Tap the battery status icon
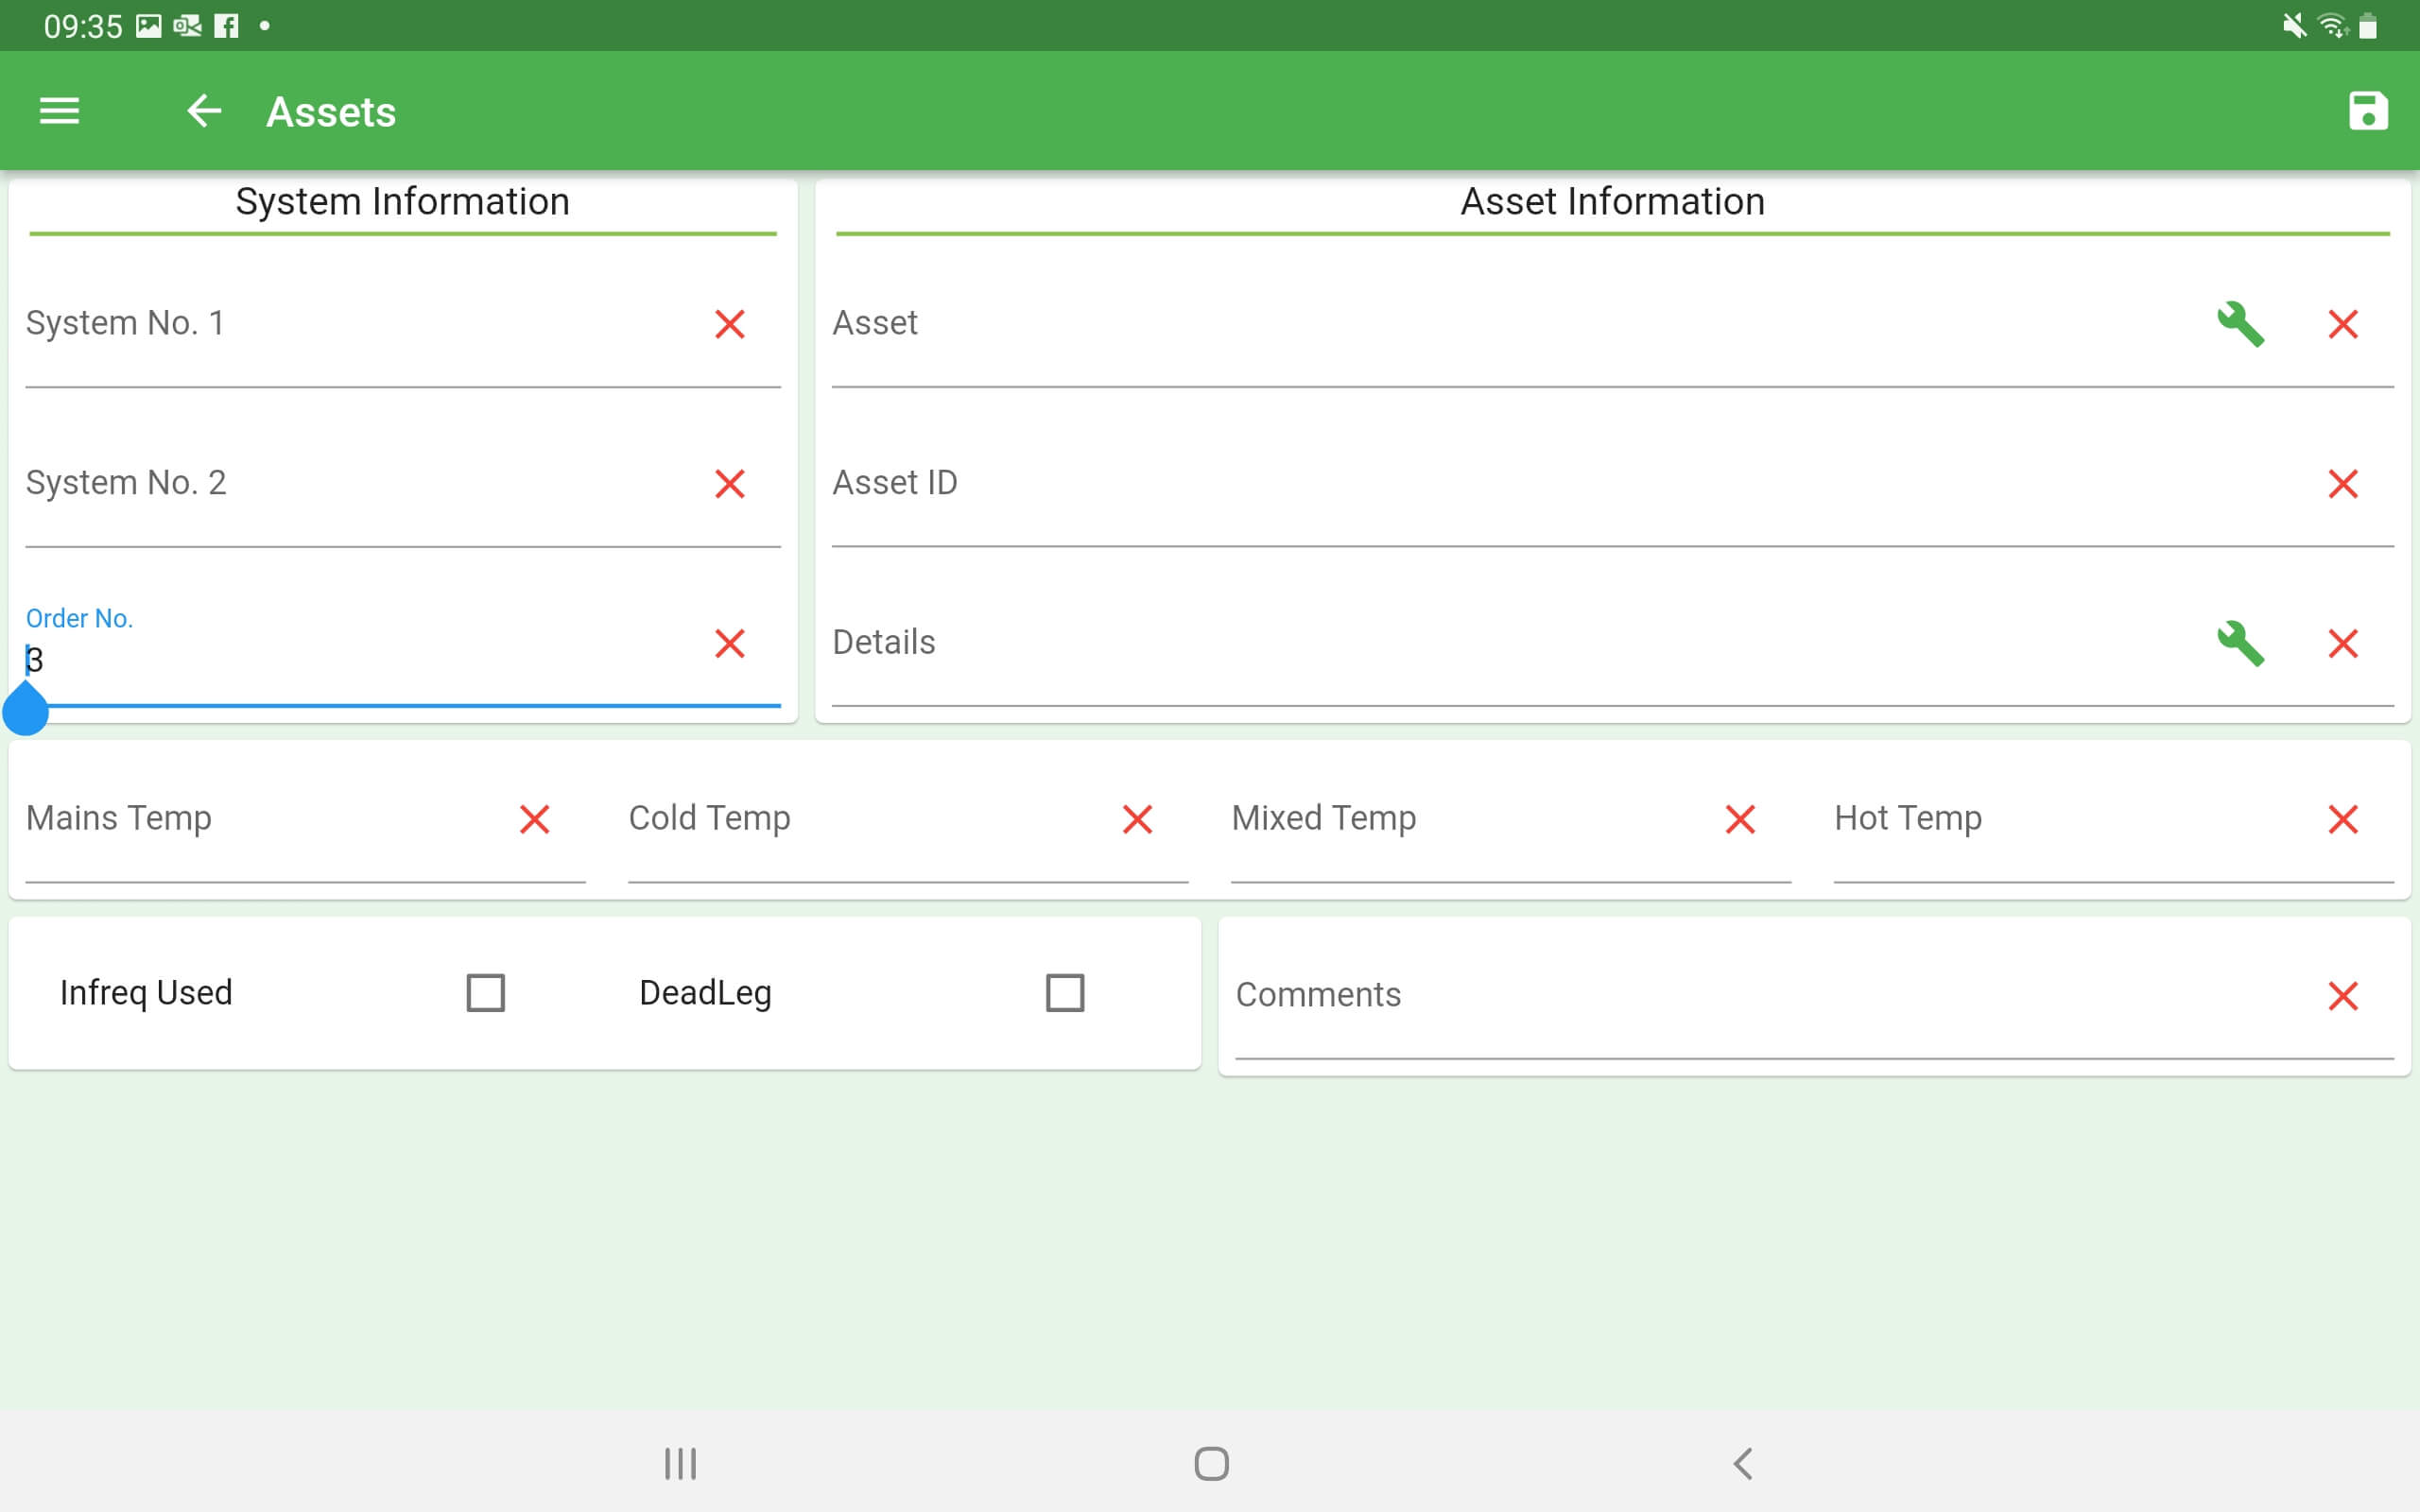The image size is (2420, 1512). [x=2368, y=26]
